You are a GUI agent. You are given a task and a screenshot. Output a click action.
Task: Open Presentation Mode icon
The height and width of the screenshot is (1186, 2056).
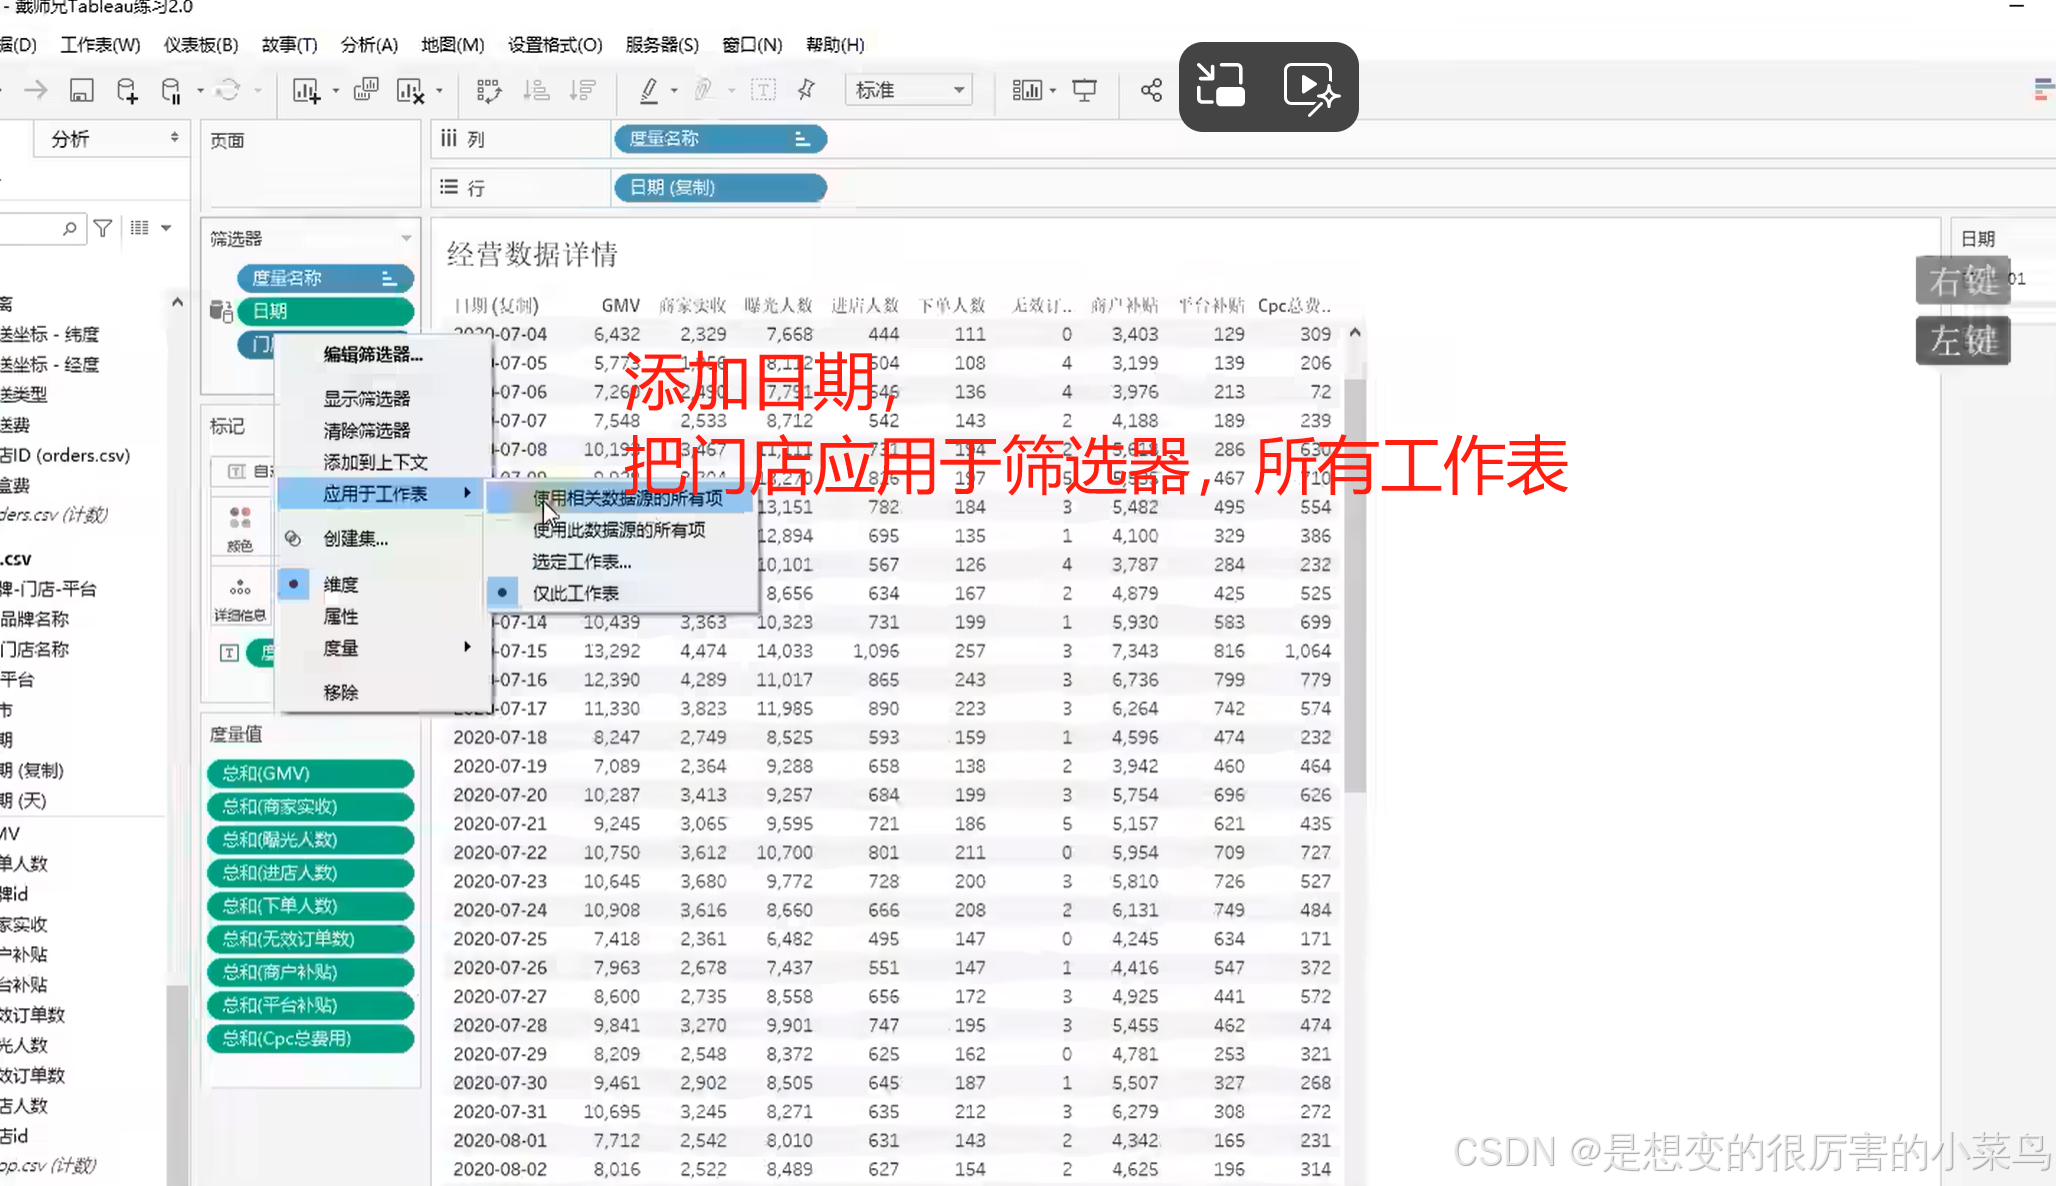1084,91
